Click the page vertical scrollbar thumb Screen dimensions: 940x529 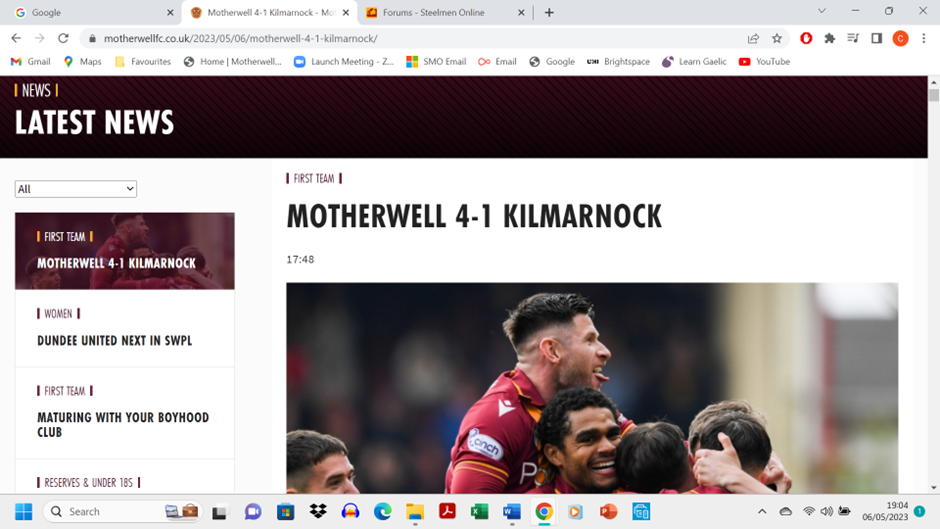tap(933, 95)
